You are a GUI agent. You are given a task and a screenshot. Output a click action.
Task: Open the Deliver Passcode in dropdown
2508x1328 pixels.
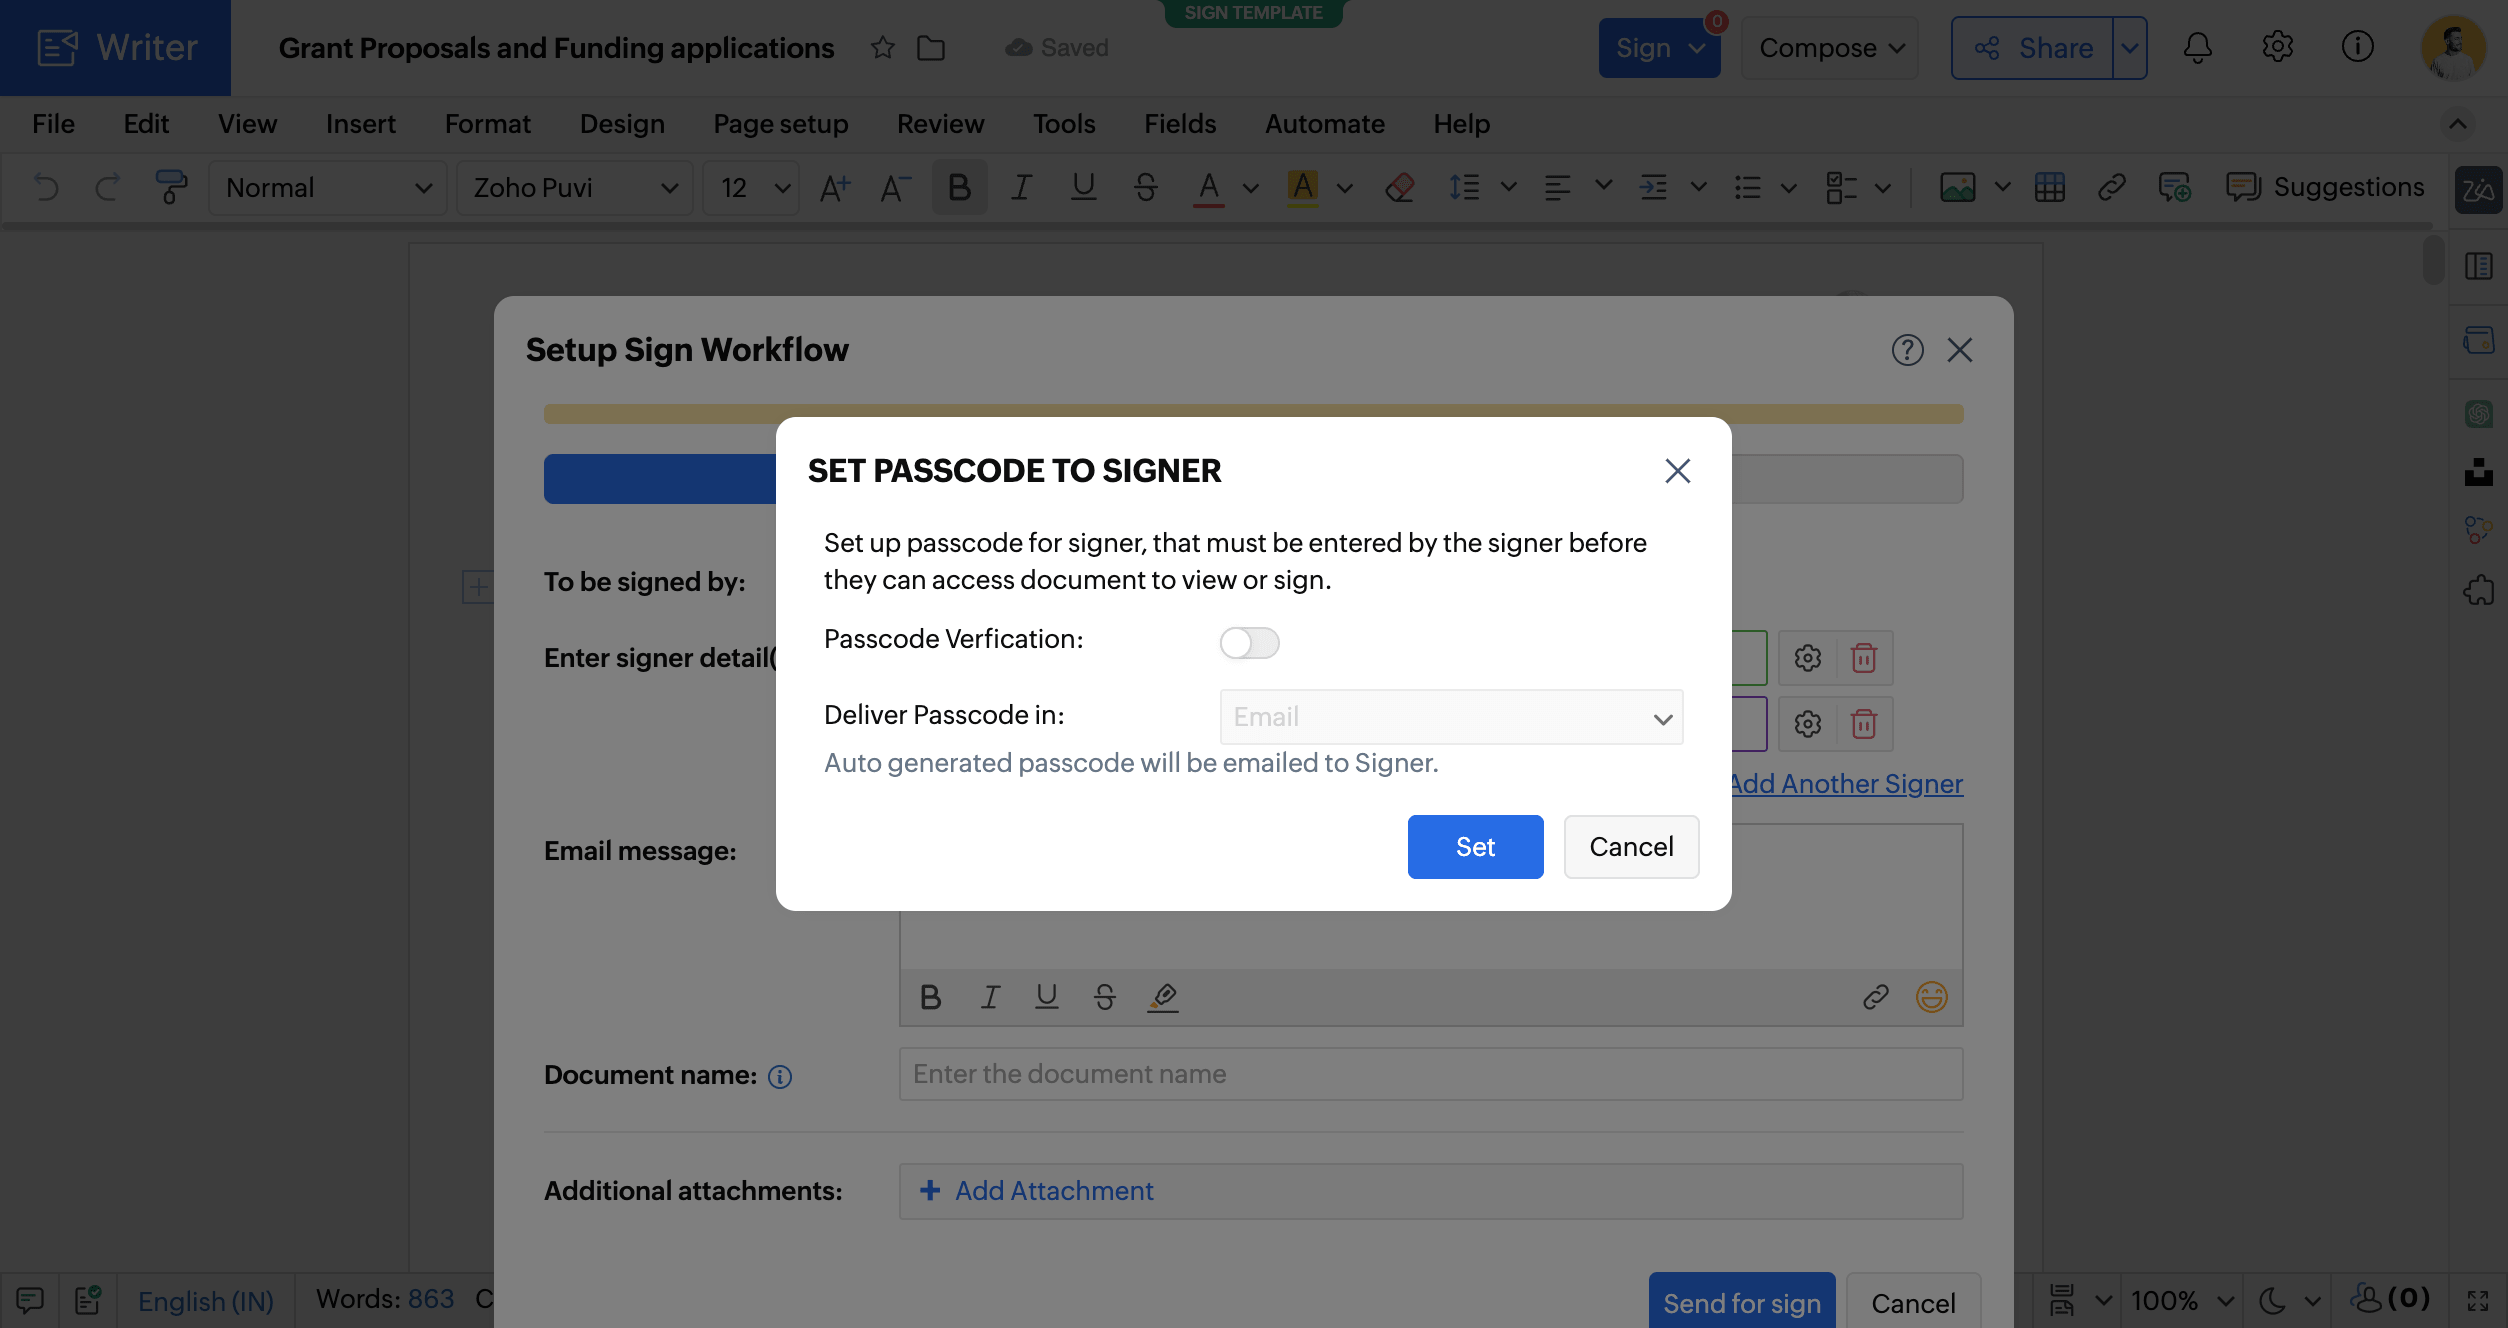tap(1450, 717)
